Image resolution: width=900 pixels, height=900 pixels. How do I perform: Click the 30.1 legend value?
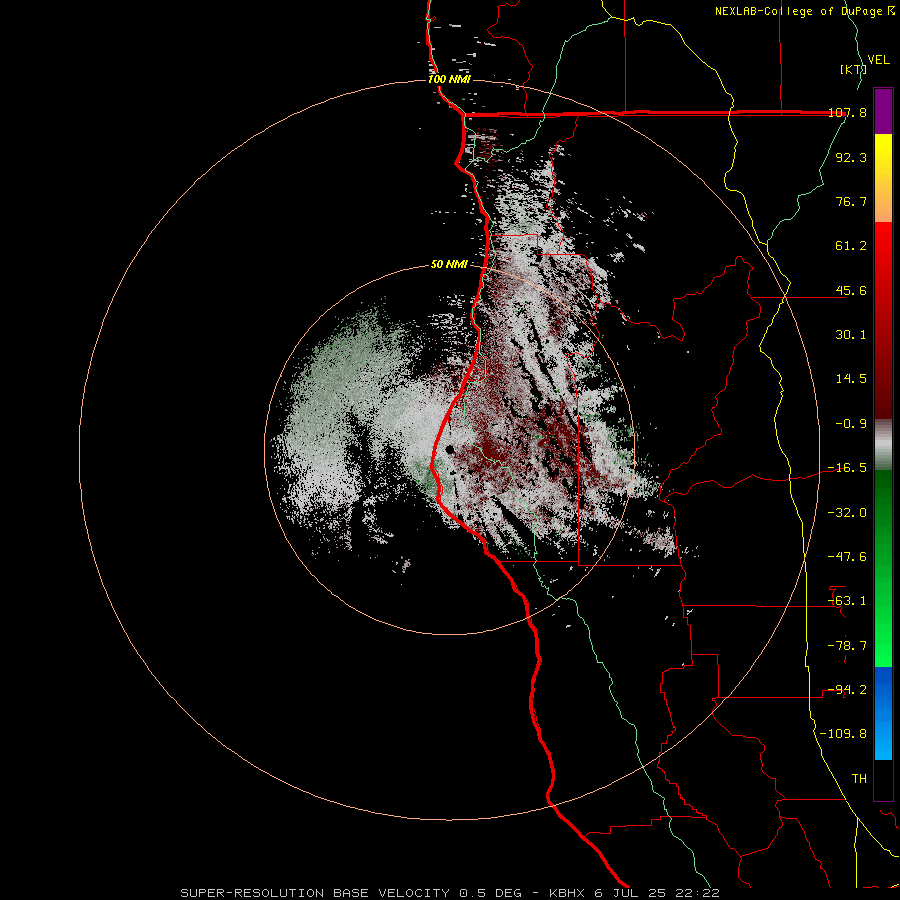(851, 335)
